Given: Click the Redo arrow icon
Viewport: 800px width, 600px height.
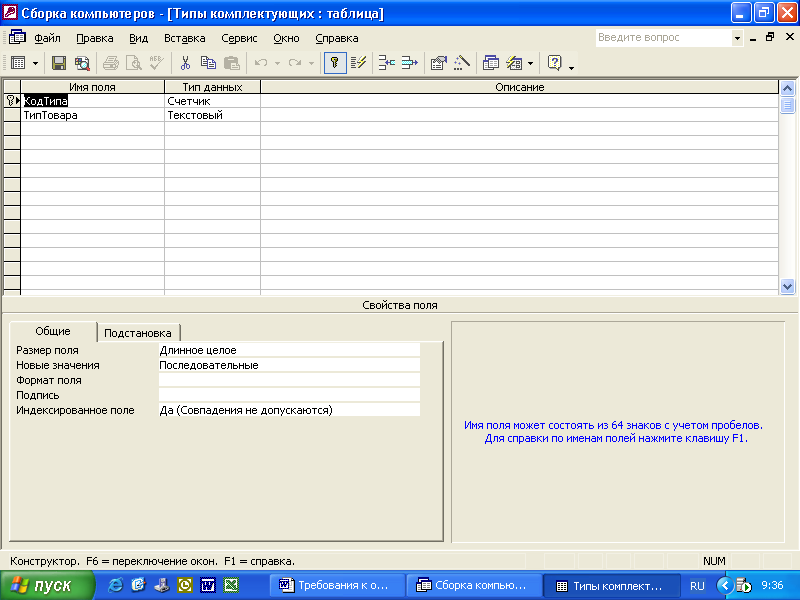Looking at the screenshot, I should point(295,63).
